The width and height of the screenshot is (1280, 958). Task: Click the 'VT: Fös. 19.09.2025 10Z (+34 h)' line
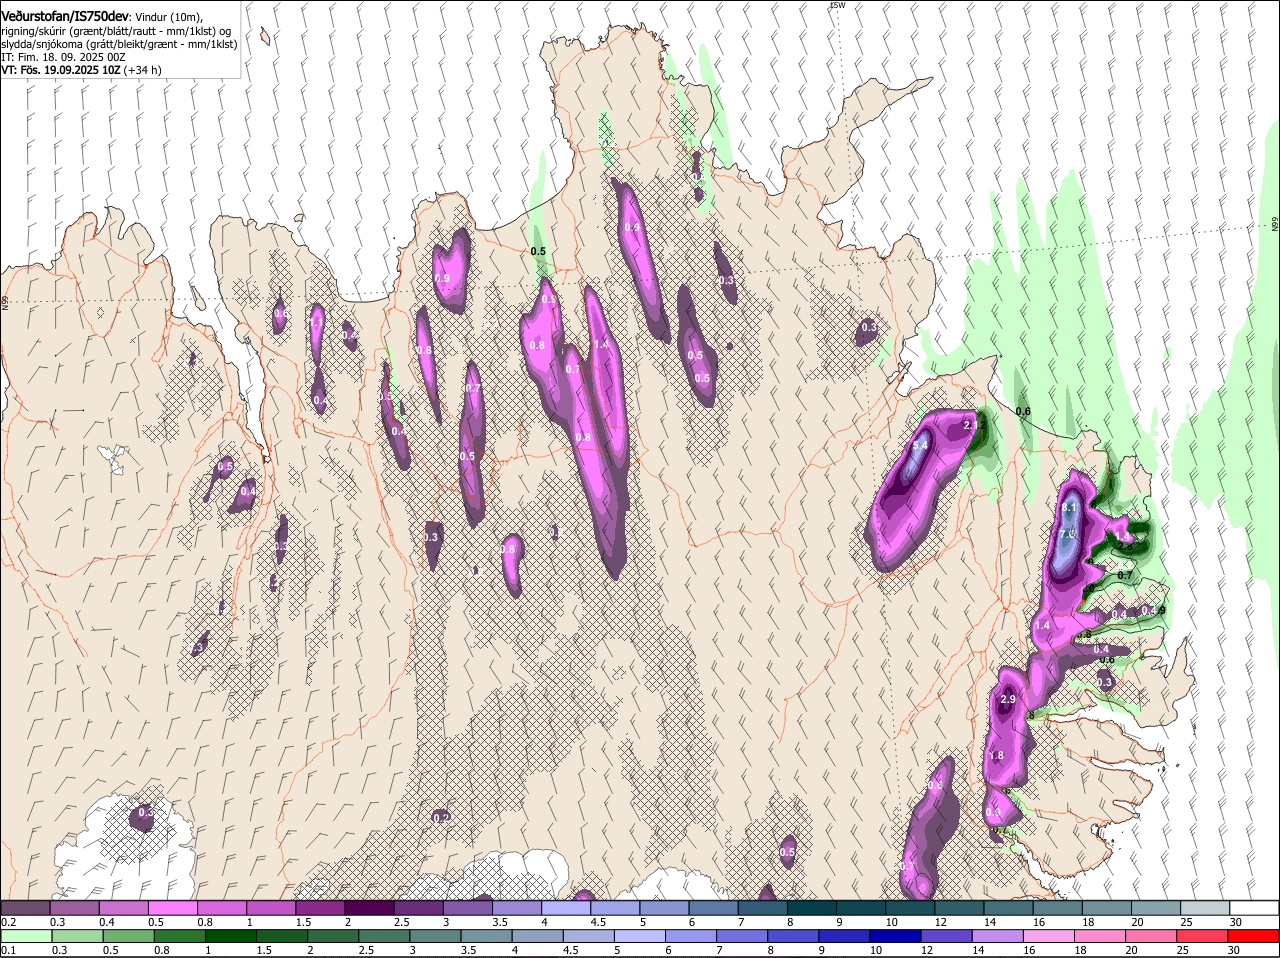click(x=81, y=70)
